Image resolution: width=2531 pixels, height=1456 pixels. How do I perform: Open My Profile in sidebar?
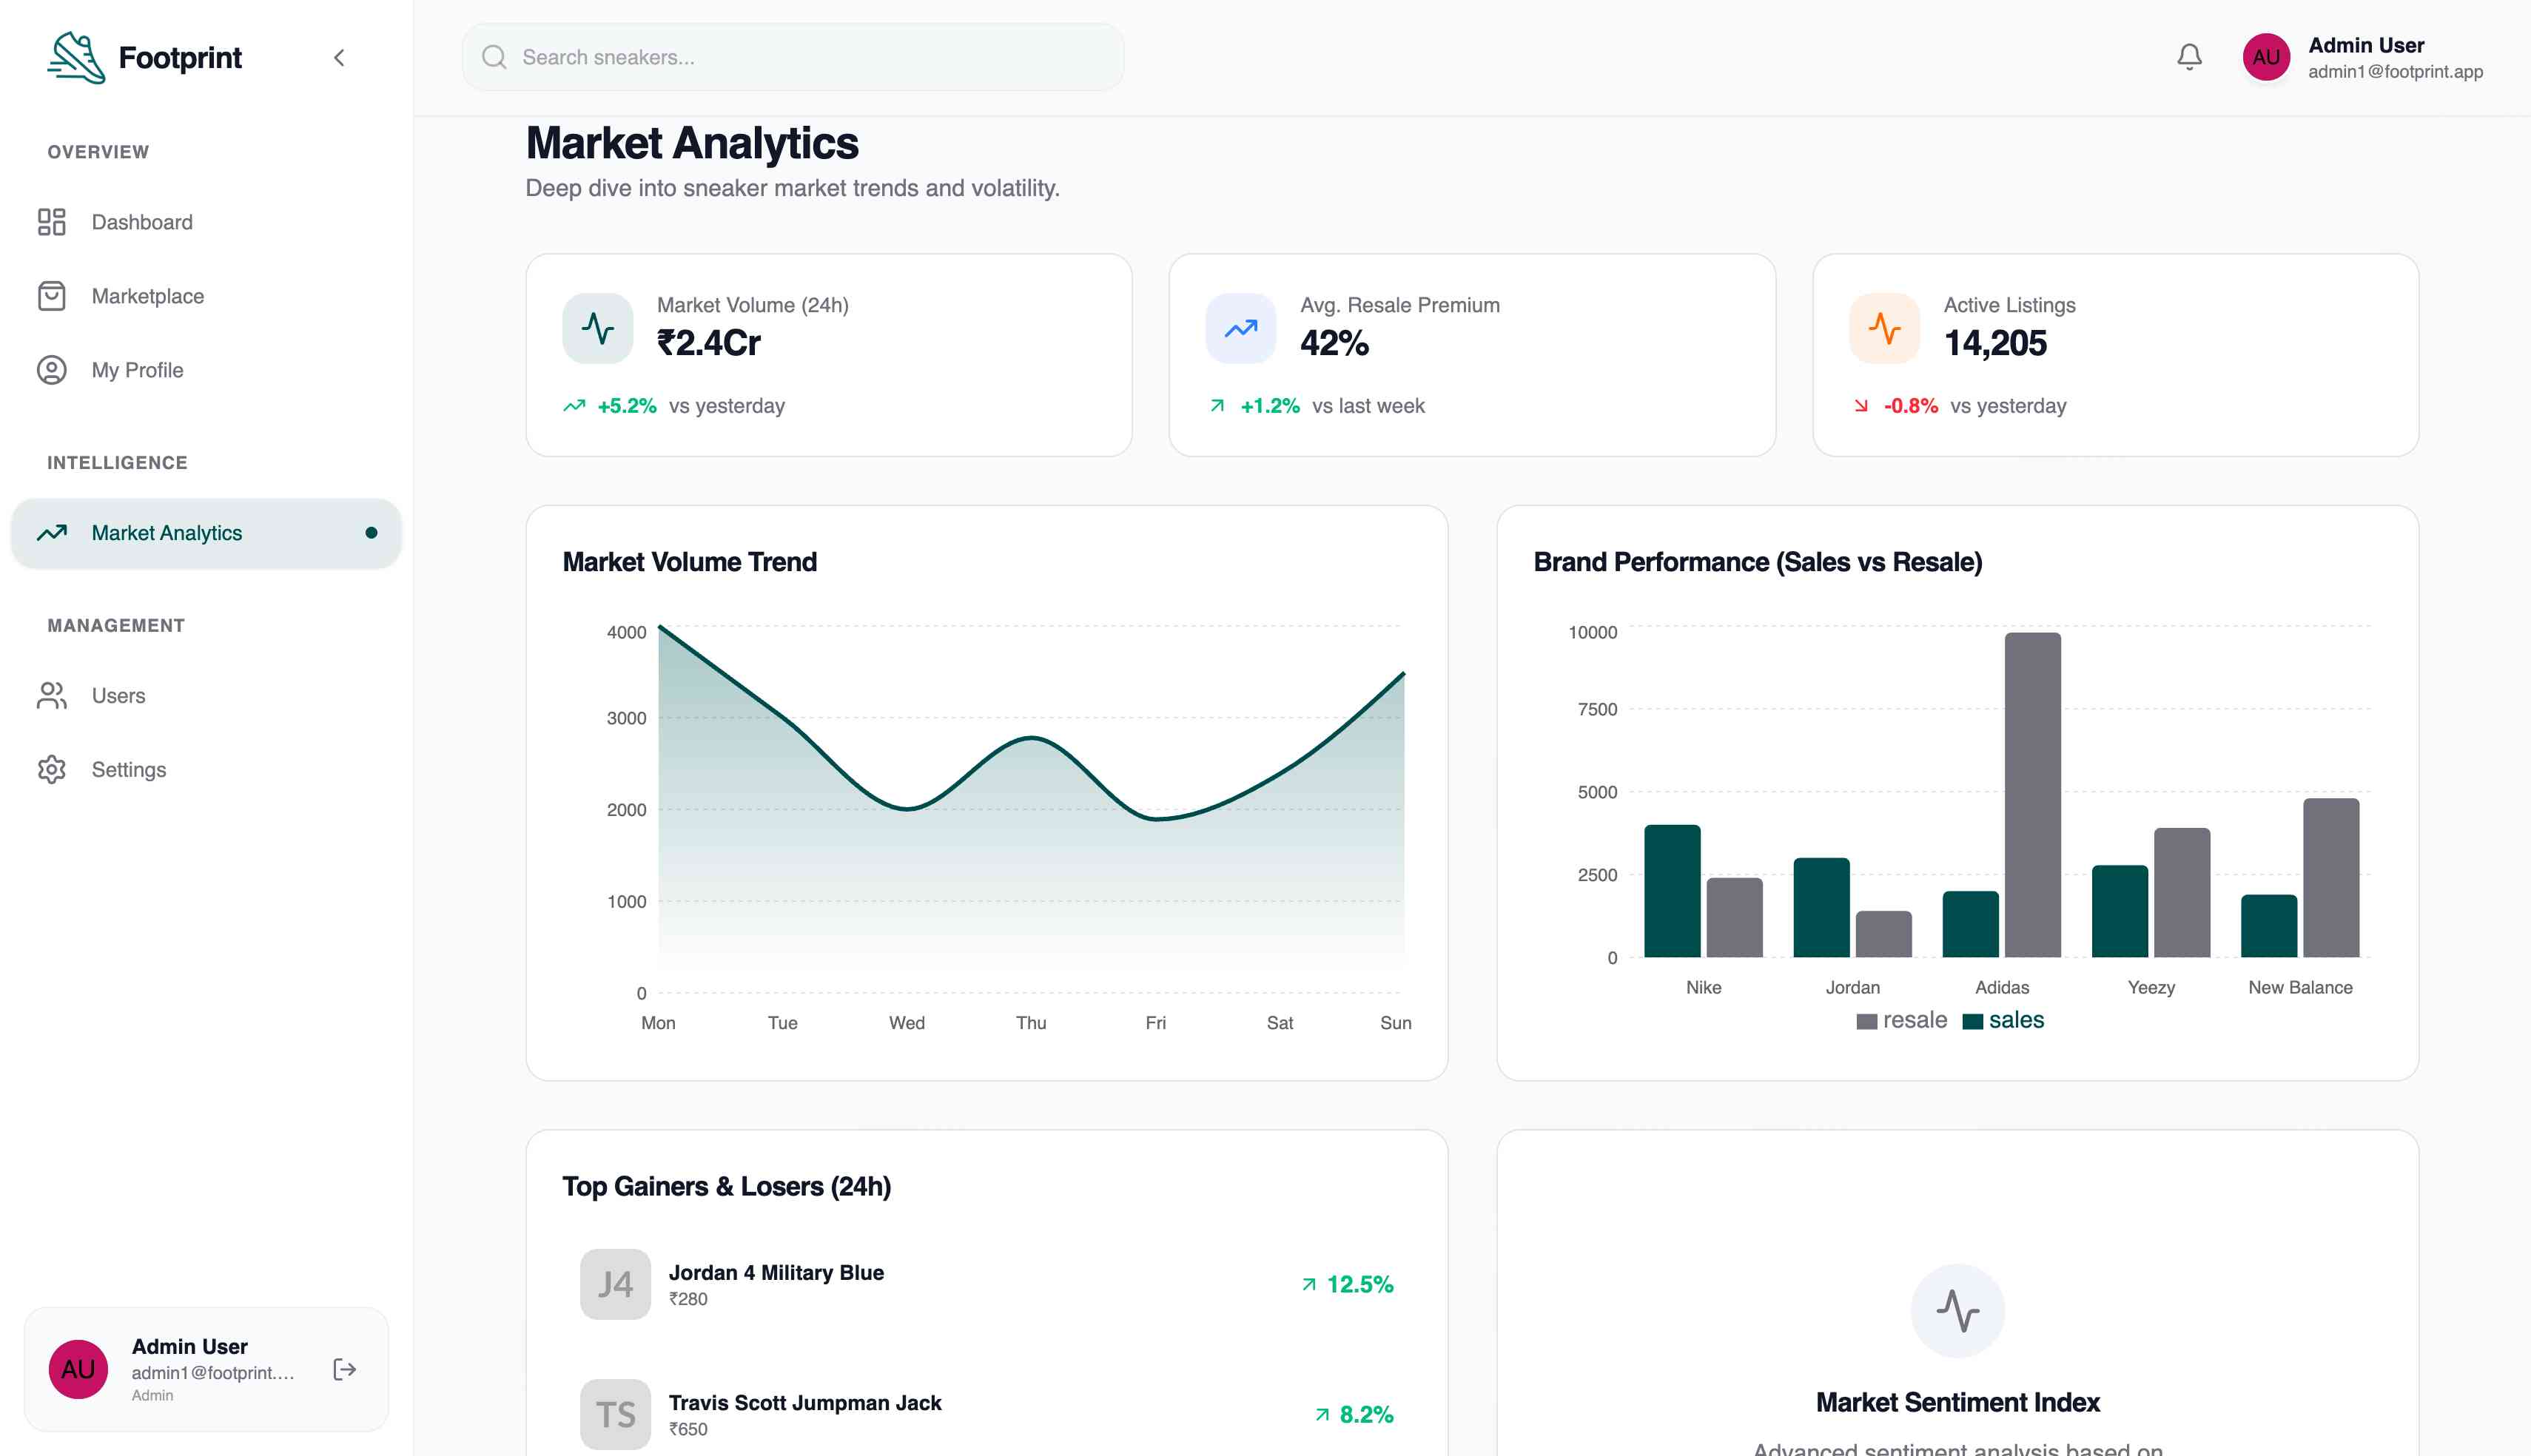(137, 370)
